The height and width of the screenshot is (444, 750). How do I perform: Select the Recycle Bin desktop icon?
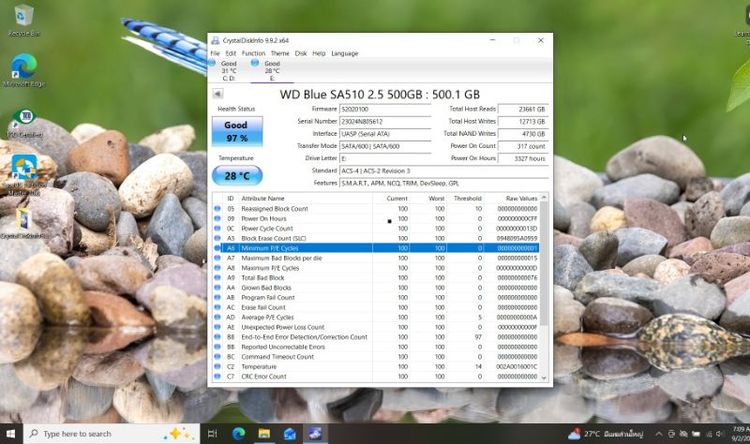pos(23,21)
